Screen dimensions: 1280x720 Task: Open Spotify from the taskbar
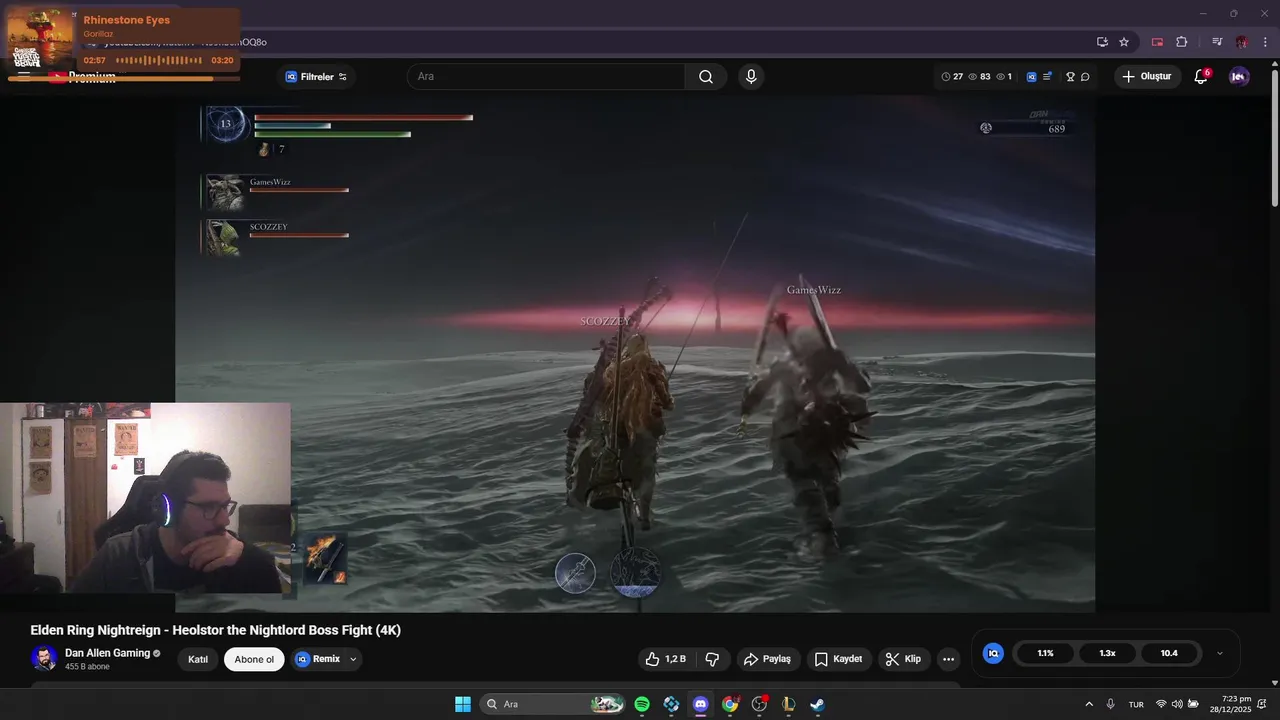click(x=642, y=704)
